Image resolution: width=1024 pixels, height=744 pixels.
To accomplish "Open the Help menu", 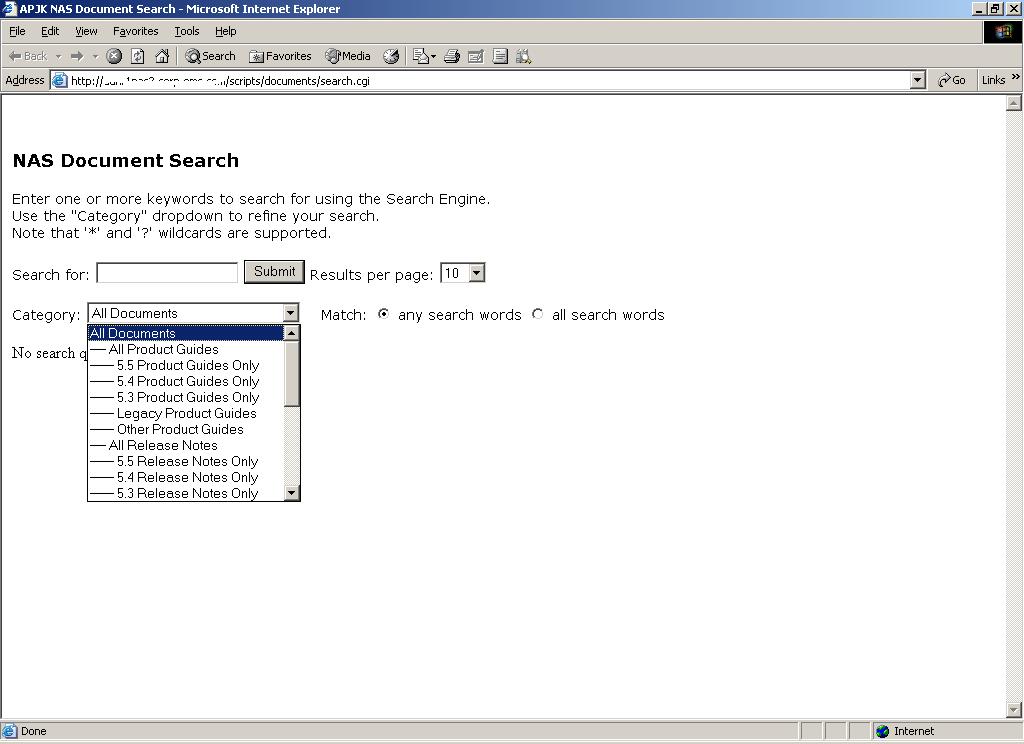I will (225, 31).
